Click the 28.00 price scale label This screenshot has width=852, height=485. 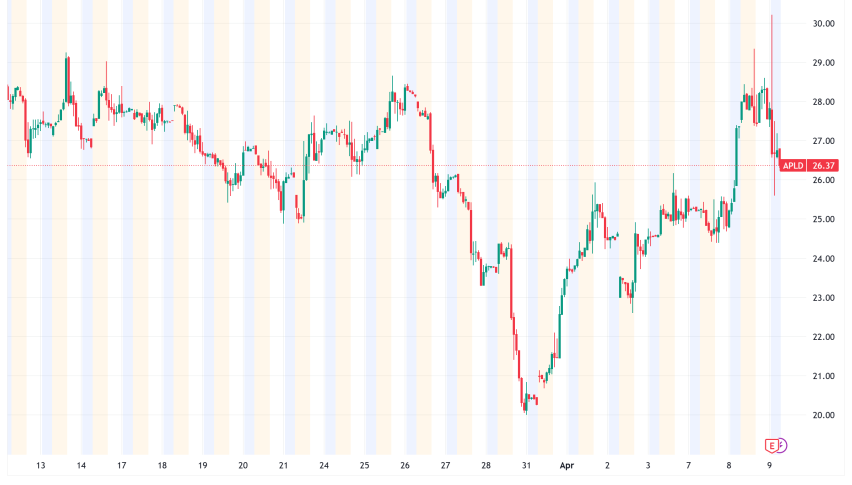823,102
